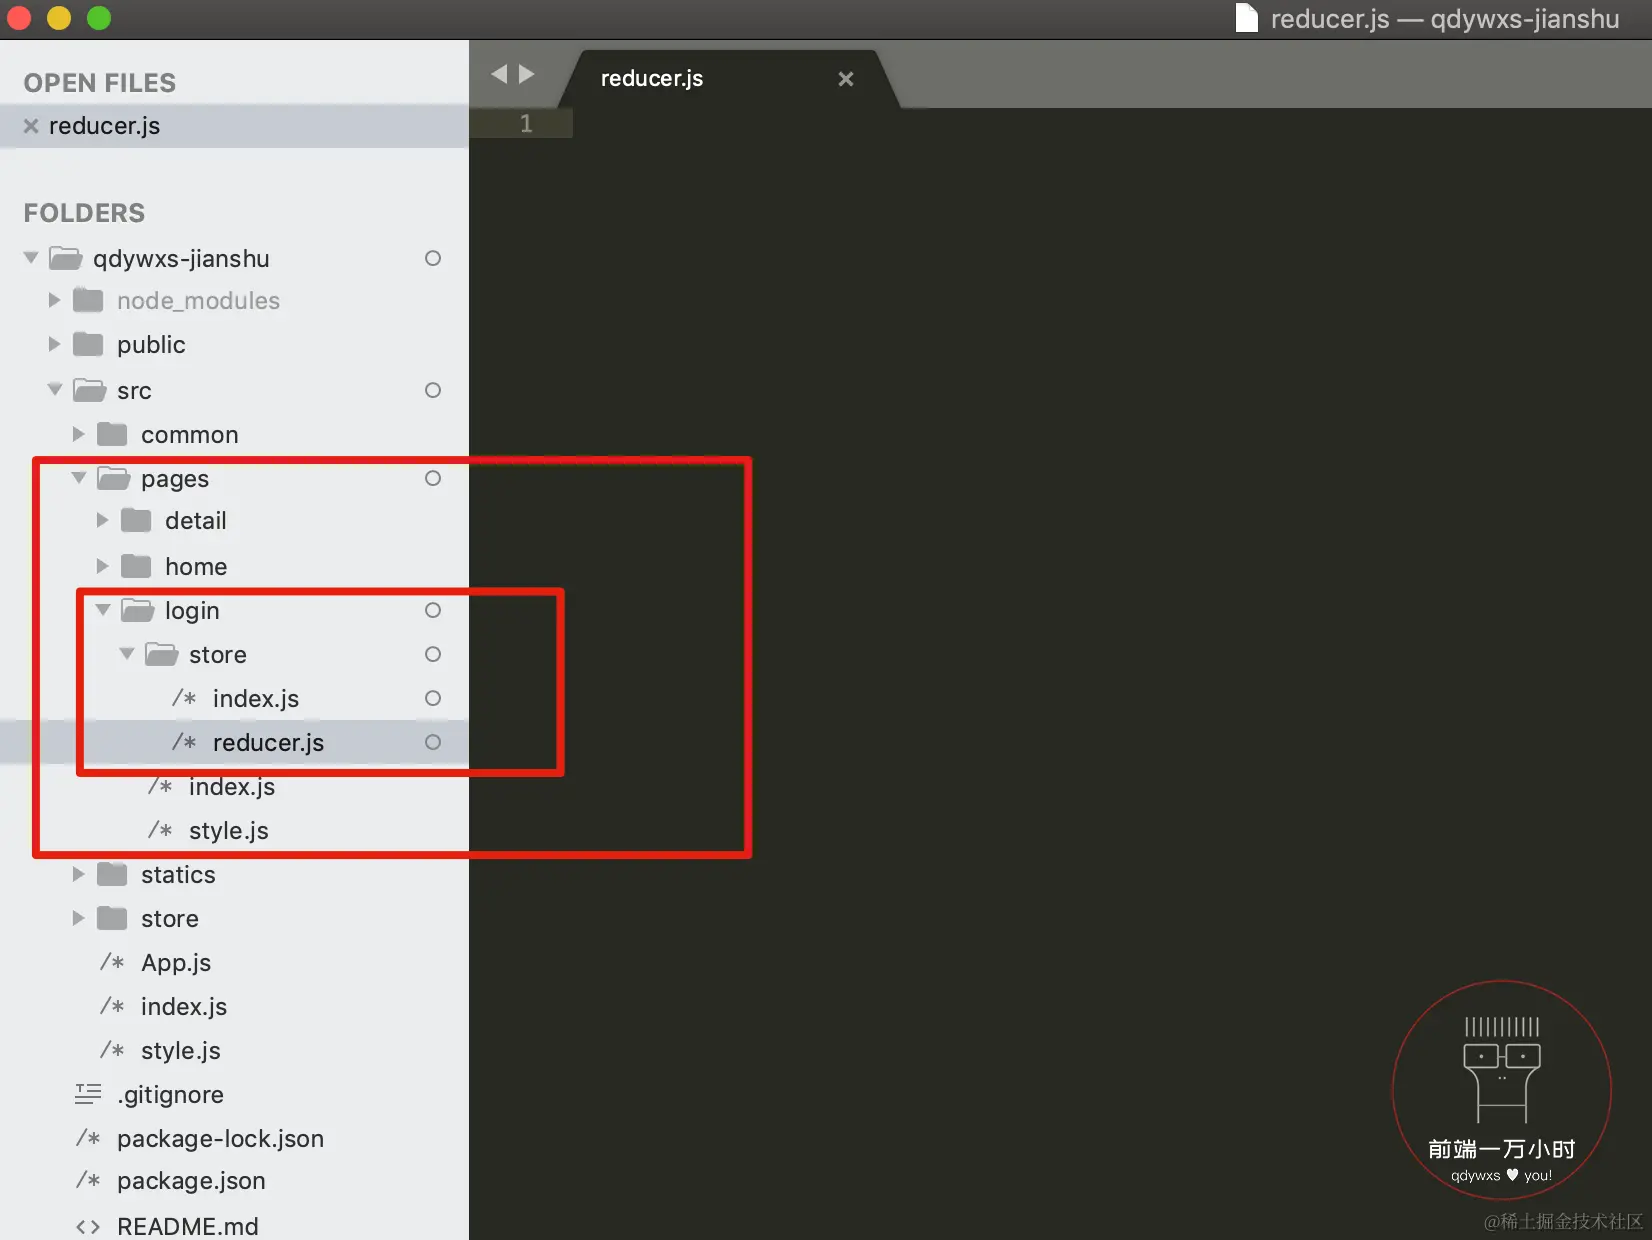Open the README.md file
The image size is (1652, 1240).
point(188,1226)
